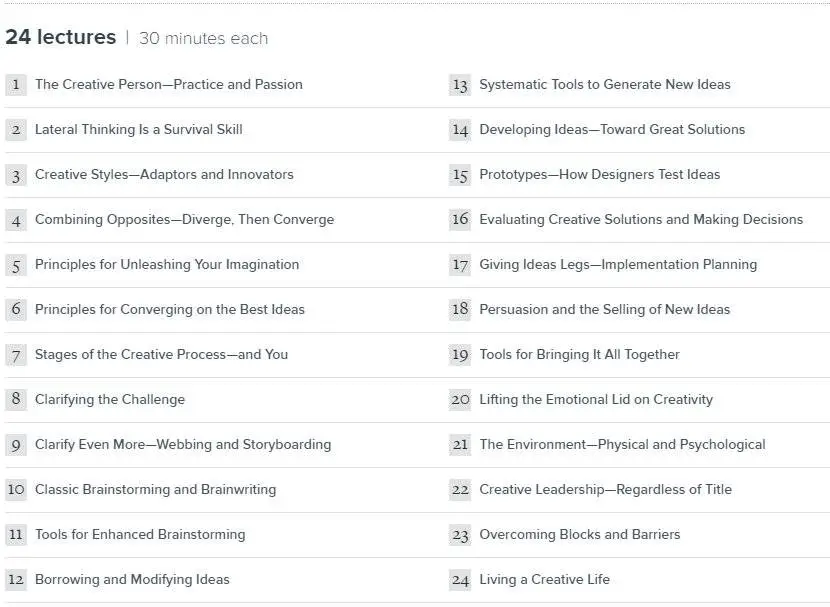
Task: Open Clarifying the Challenge lecture
Action: (x=110, y=400)
